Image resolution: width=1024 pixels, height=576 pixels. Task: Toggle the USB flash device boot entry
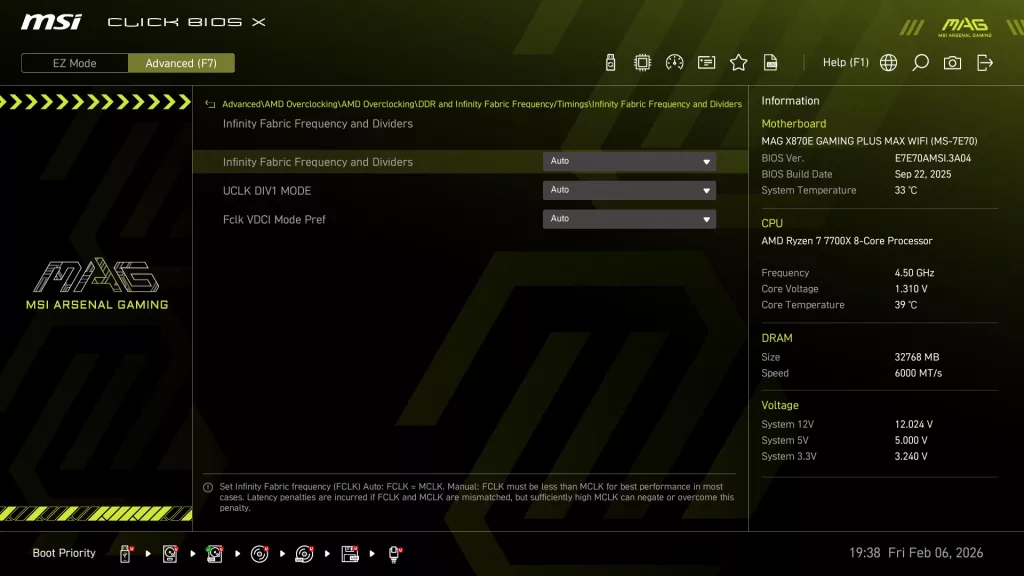124,552
